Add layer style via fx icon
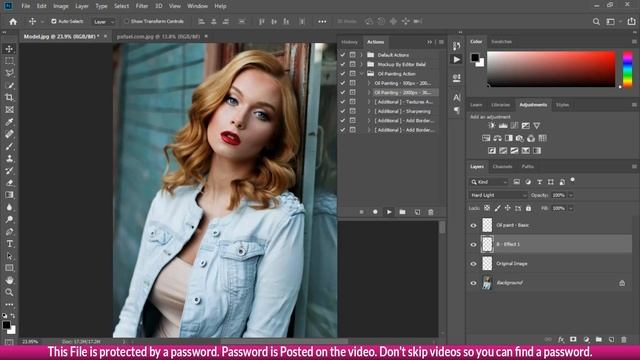The width and height of the screenshot is (640, 360). 561,339
